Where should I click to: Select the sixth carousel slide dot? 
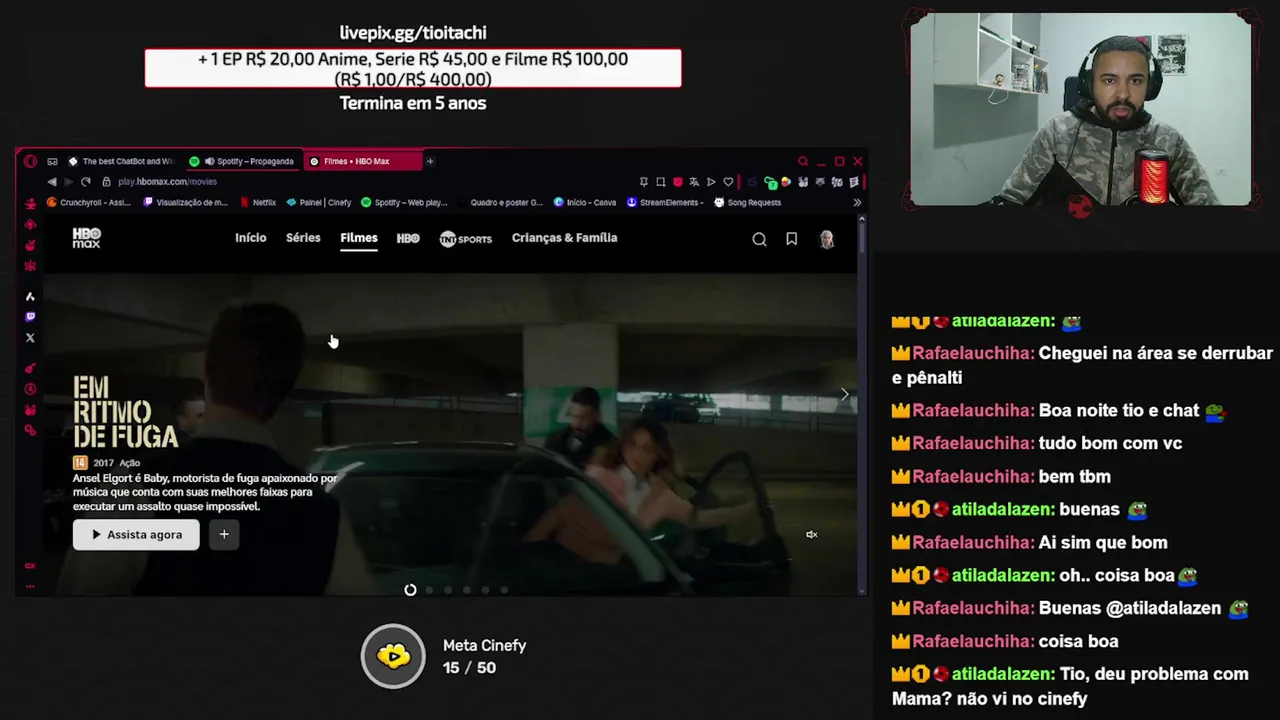tap(504, 590)
